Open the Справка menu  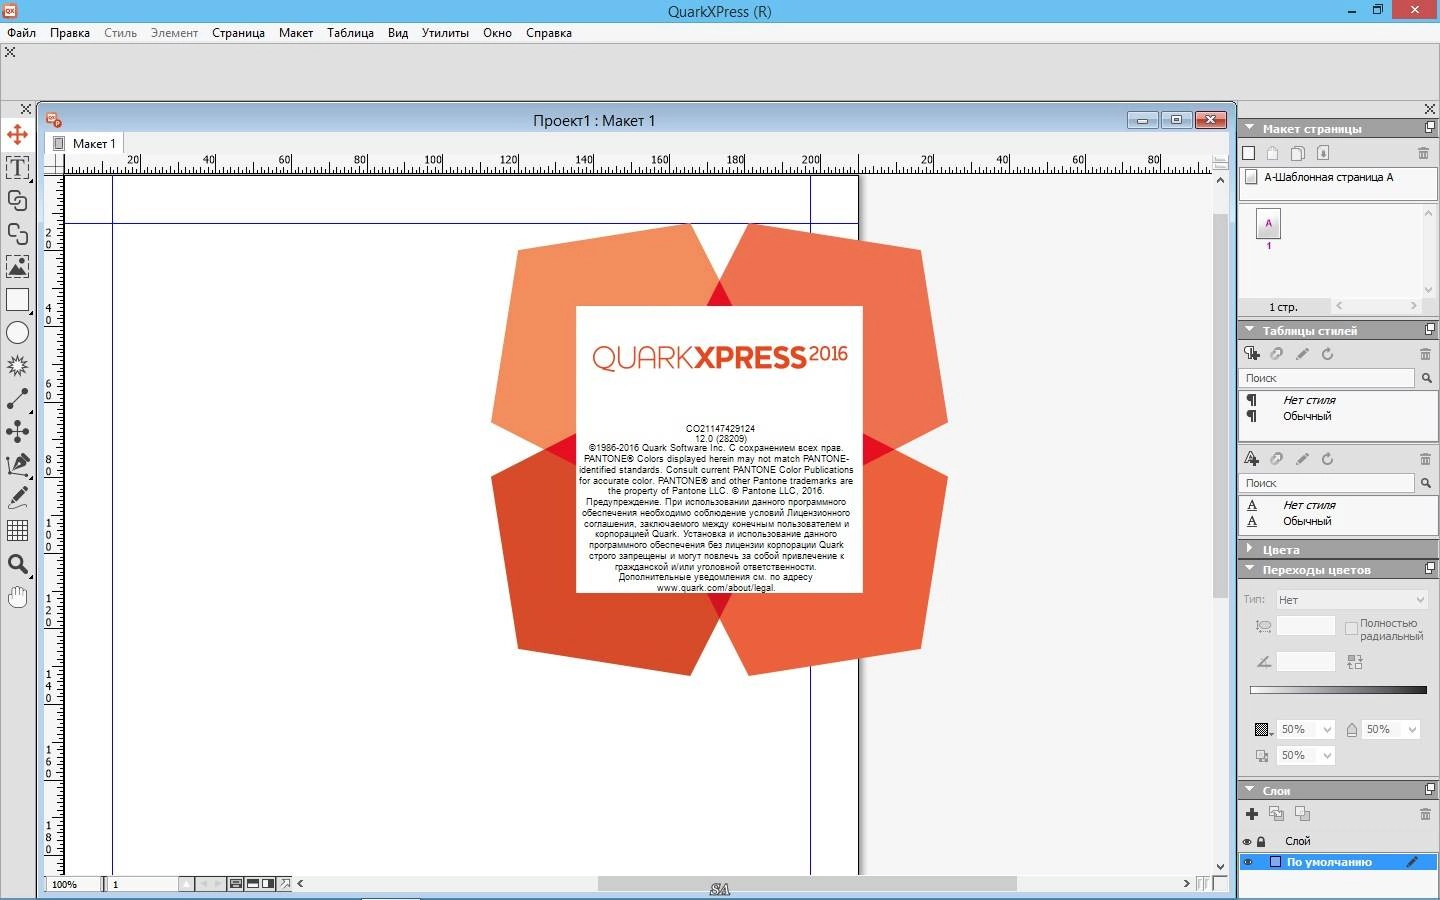point(549,33)
